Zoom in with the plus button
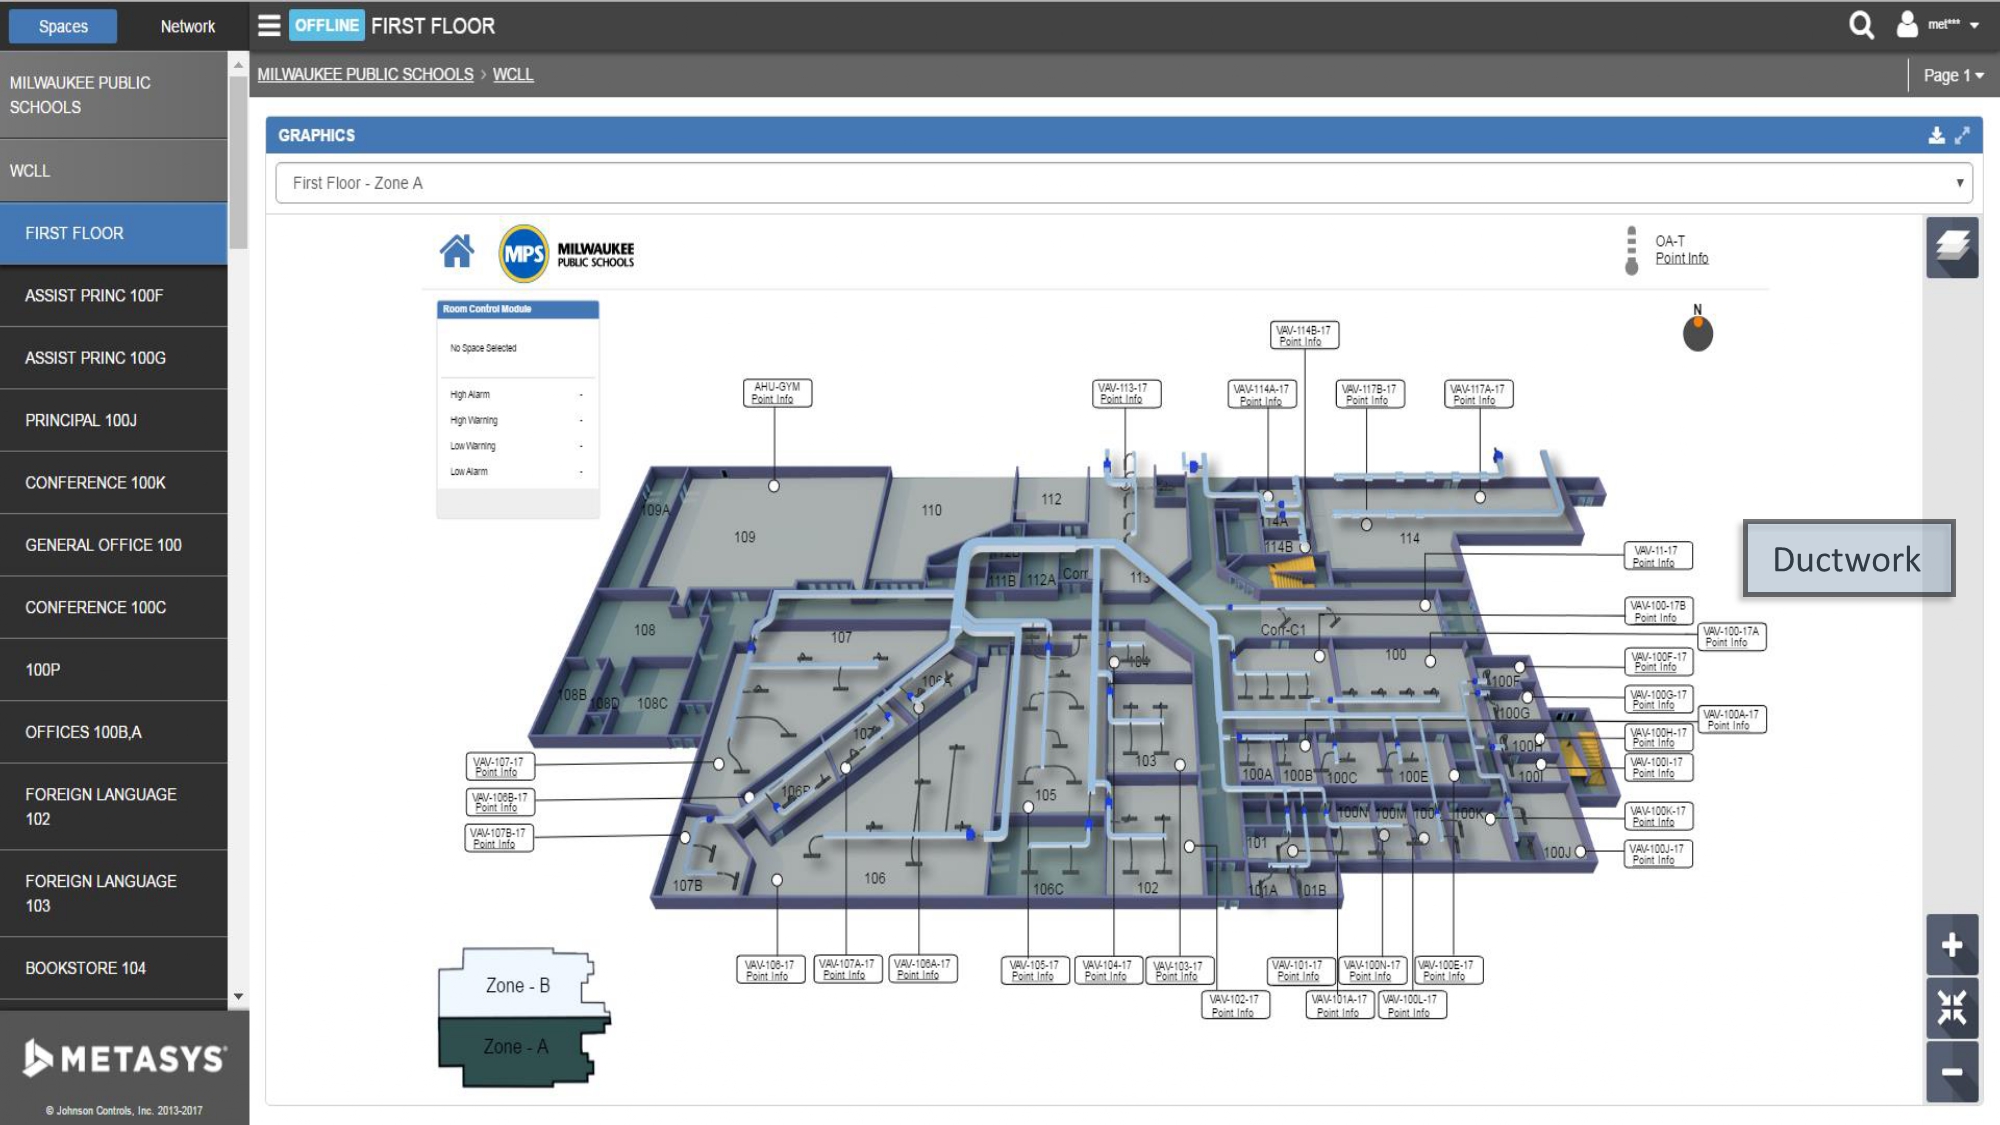Screen dimensions: 2000x1125 [x=1951, y=945]
